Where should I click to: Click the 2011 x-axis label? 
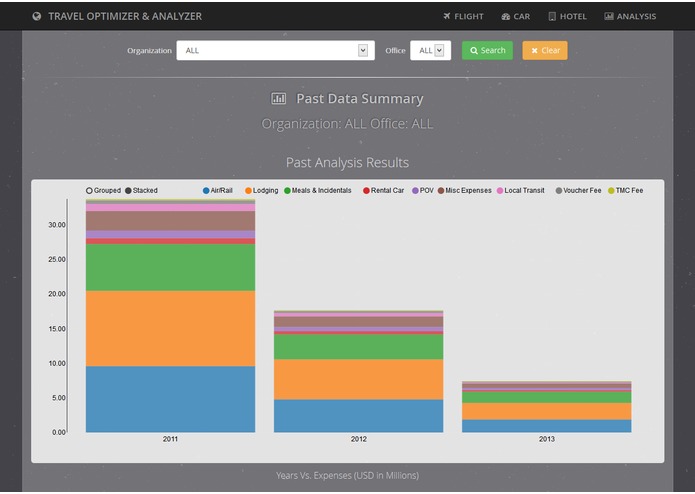coord(170,439)
